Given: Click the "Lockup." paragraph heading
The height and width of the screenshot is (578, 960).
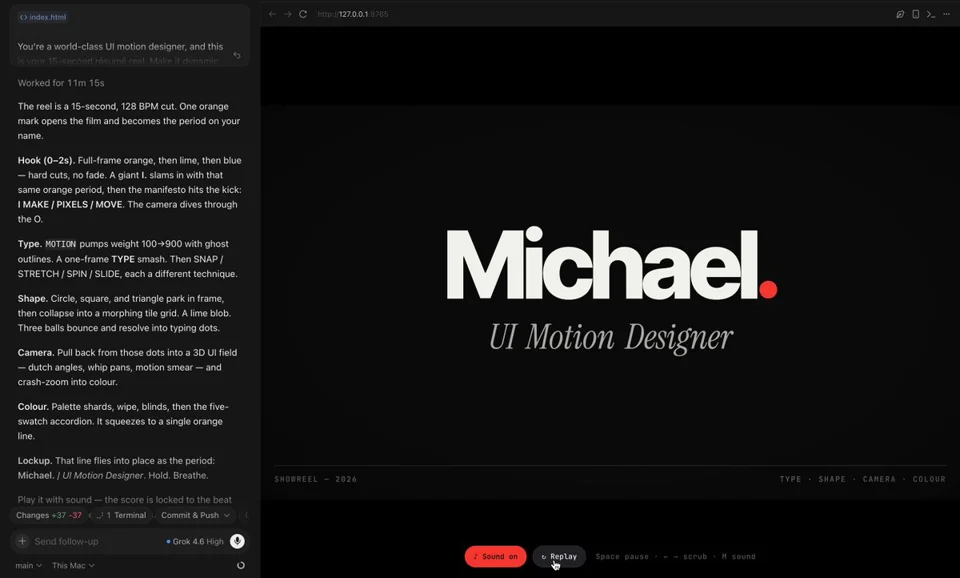Looking at the screenshot, I should tap(35, 460).
